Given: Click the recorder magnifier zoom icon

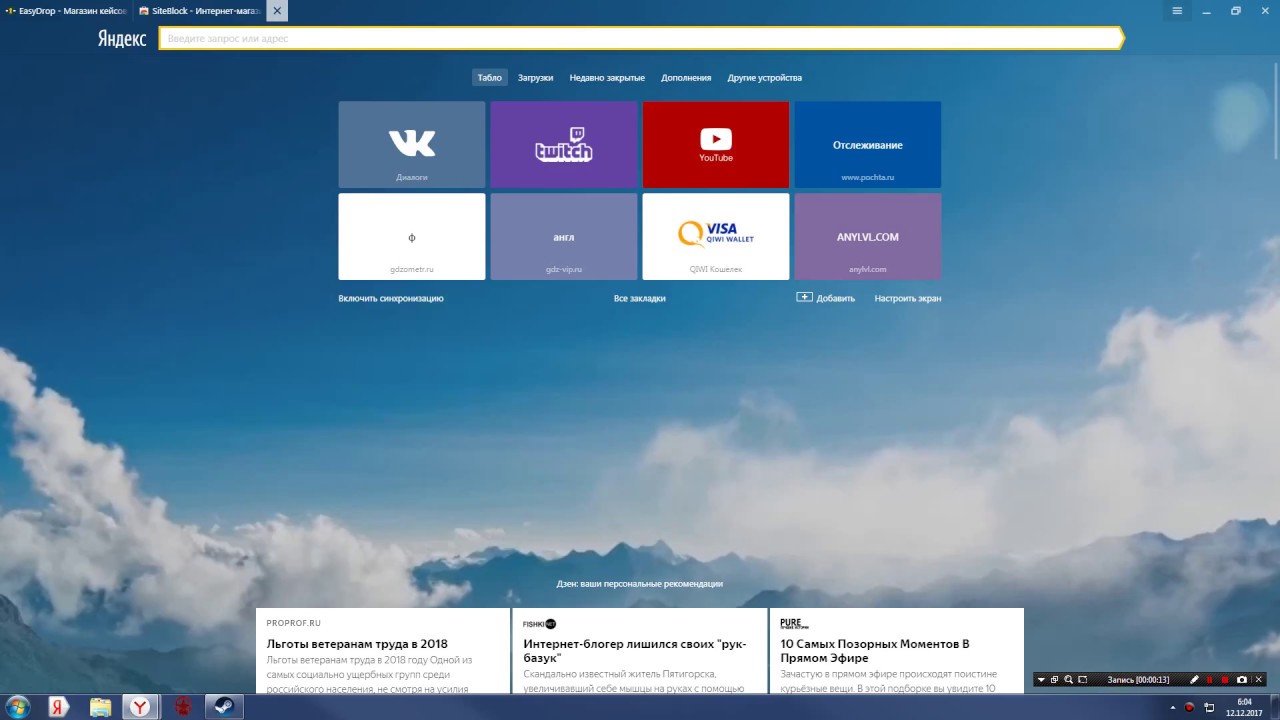Looking at the screenshot, I should click(x=1068, y=680).
